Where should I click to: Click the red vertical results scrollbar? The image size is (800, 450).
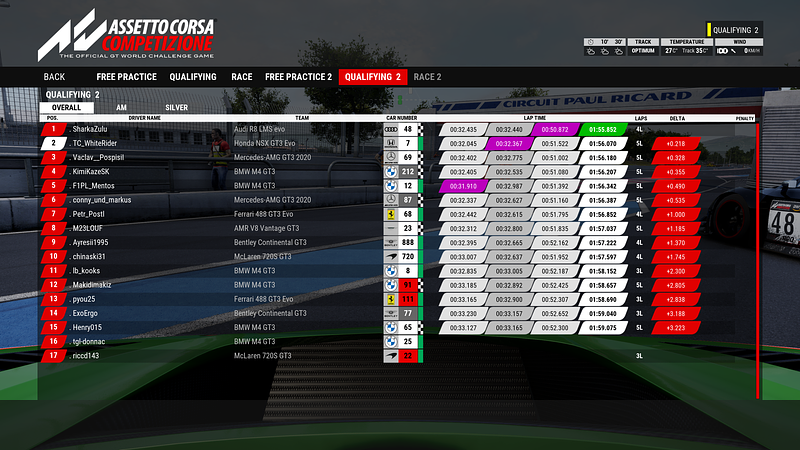pyautogui.click(x=758, y=260)
